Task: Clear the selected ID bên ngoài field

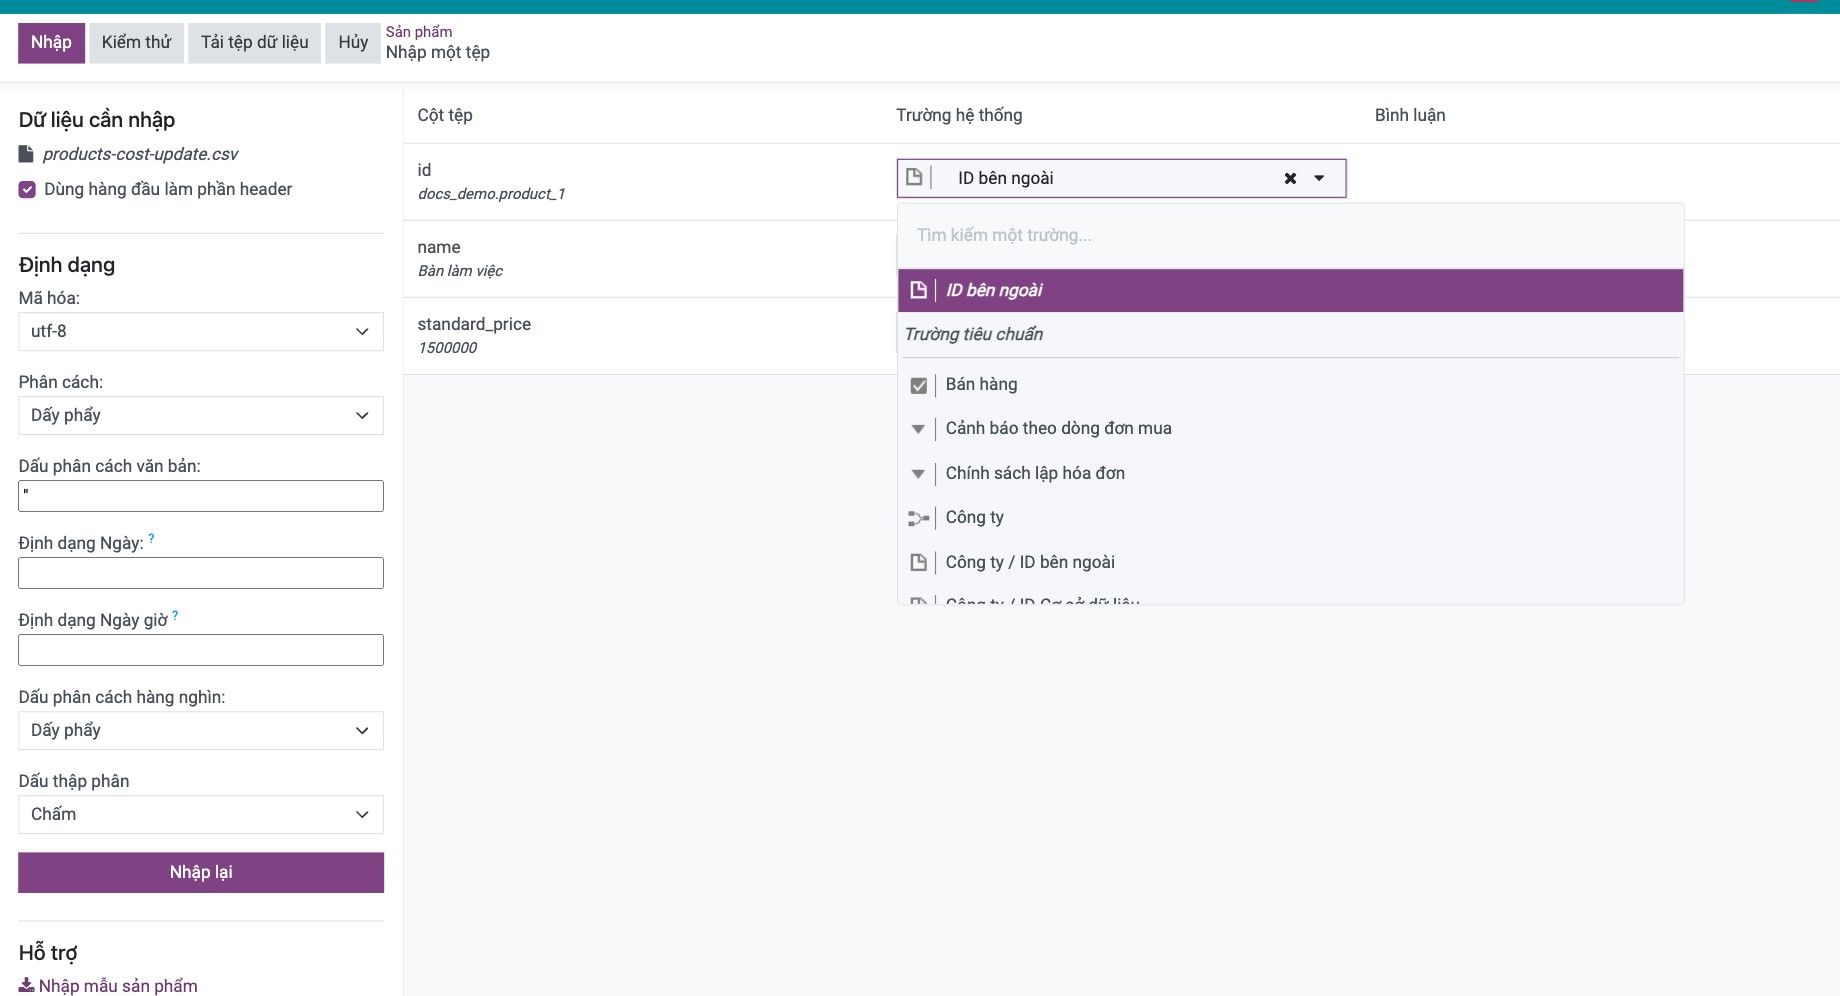Action: [x=1290, y=178]
